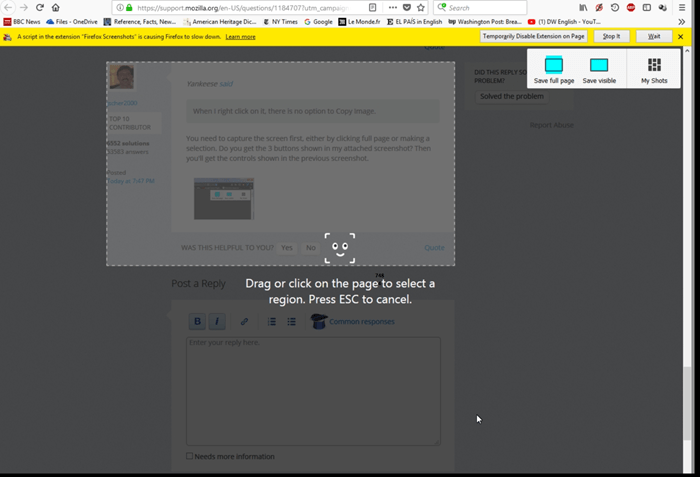
Task: Show more bookmarks with the chevron
Action: coord(681,21)
